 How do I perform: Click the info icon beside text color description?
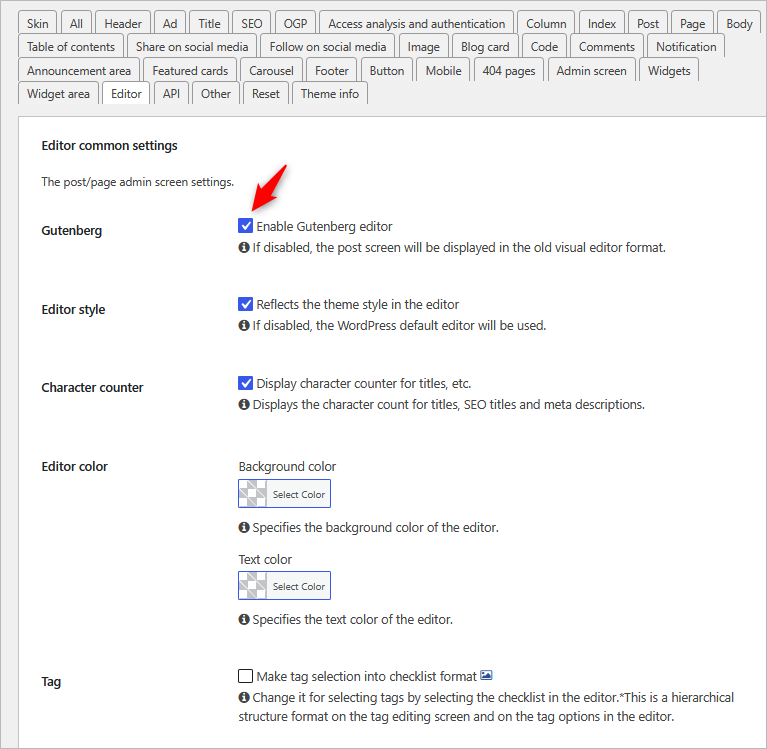(244, 619)
